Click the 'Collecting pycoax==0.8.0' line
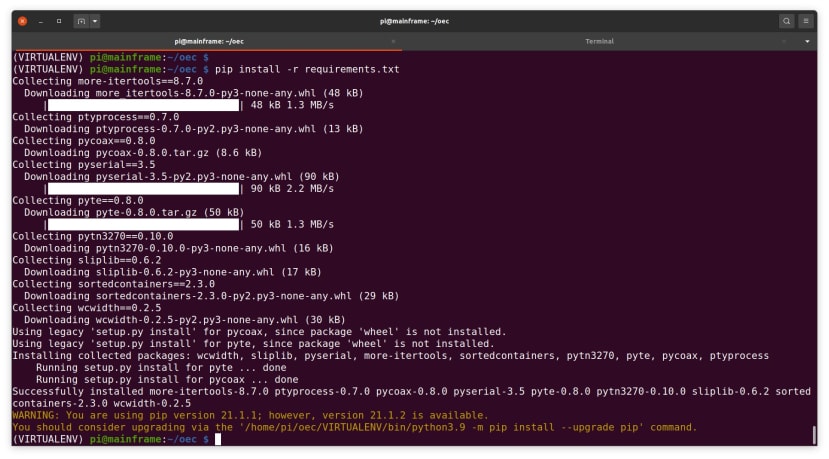This screenshot has height=459, width=829. pyautogui.click(x=84, y=141)
